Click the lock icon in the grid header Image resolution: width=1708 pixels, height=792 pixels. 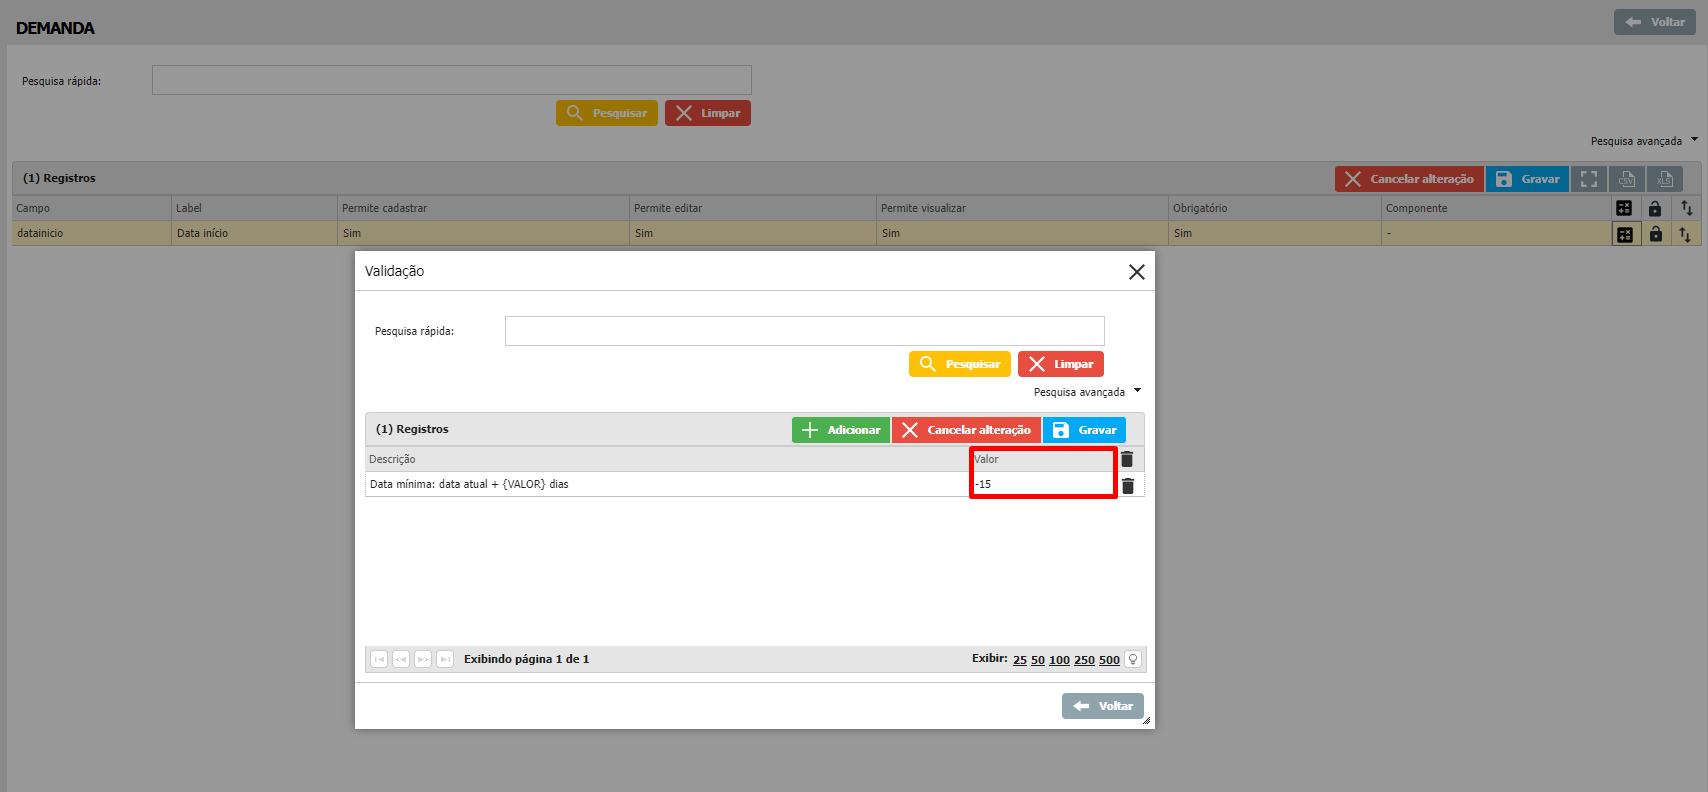click(1655, 208)
